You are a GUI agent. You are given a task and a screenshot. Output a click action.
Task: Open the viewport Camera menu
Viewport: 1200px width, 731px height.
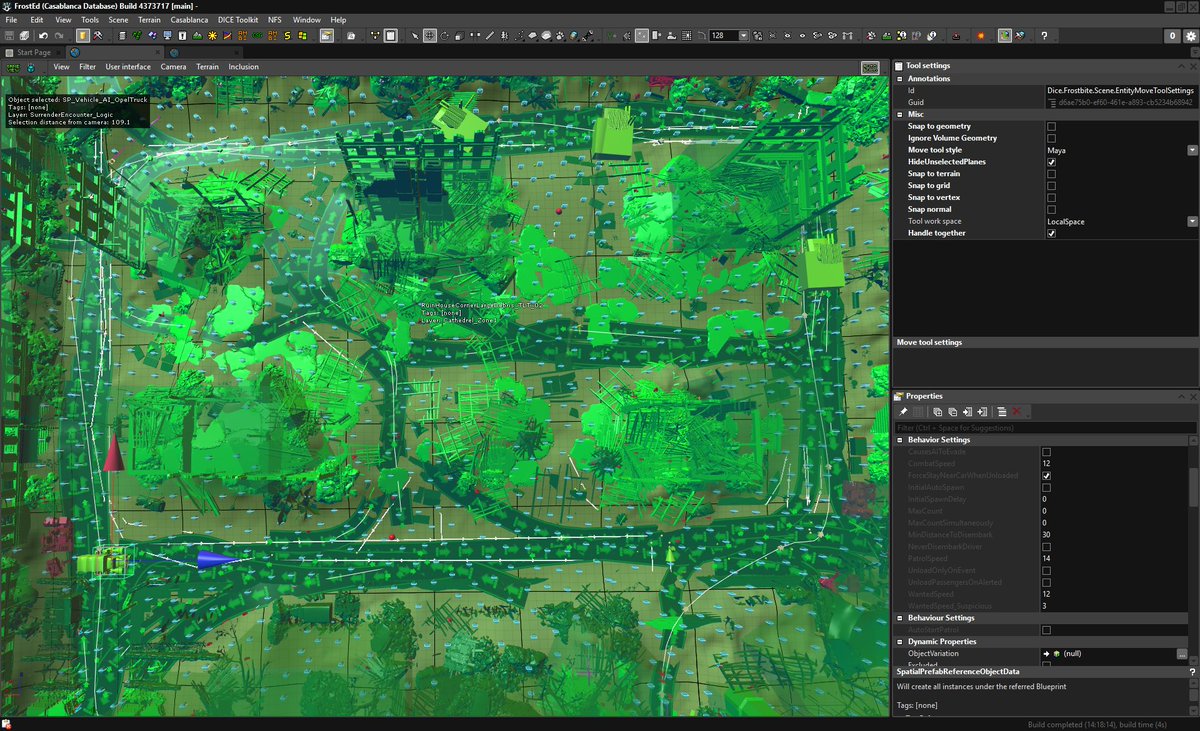point(174,67)
